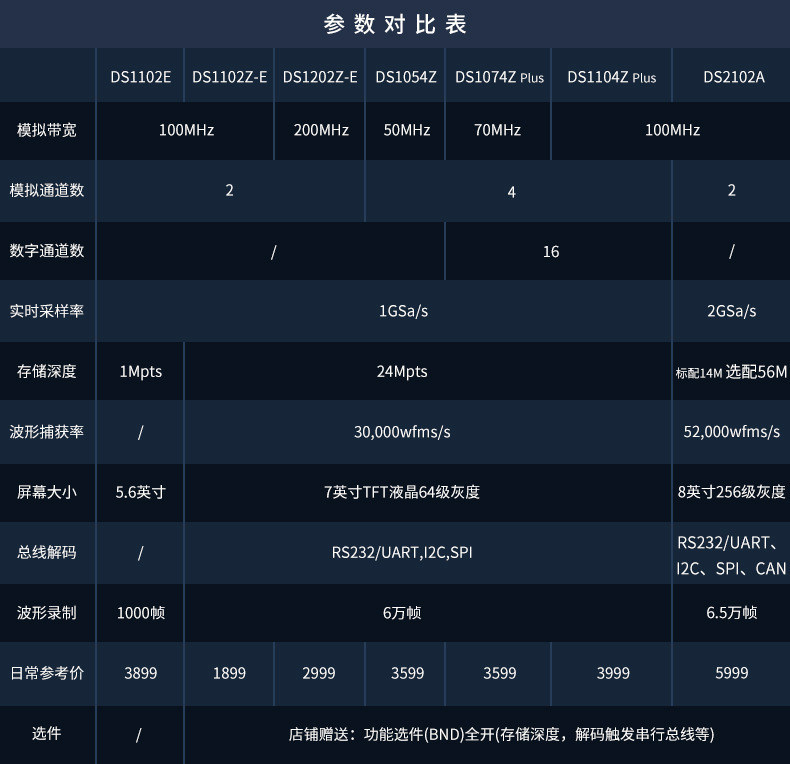Click the 1Mpts memory depth cell
790x764 pixels.
141,371
